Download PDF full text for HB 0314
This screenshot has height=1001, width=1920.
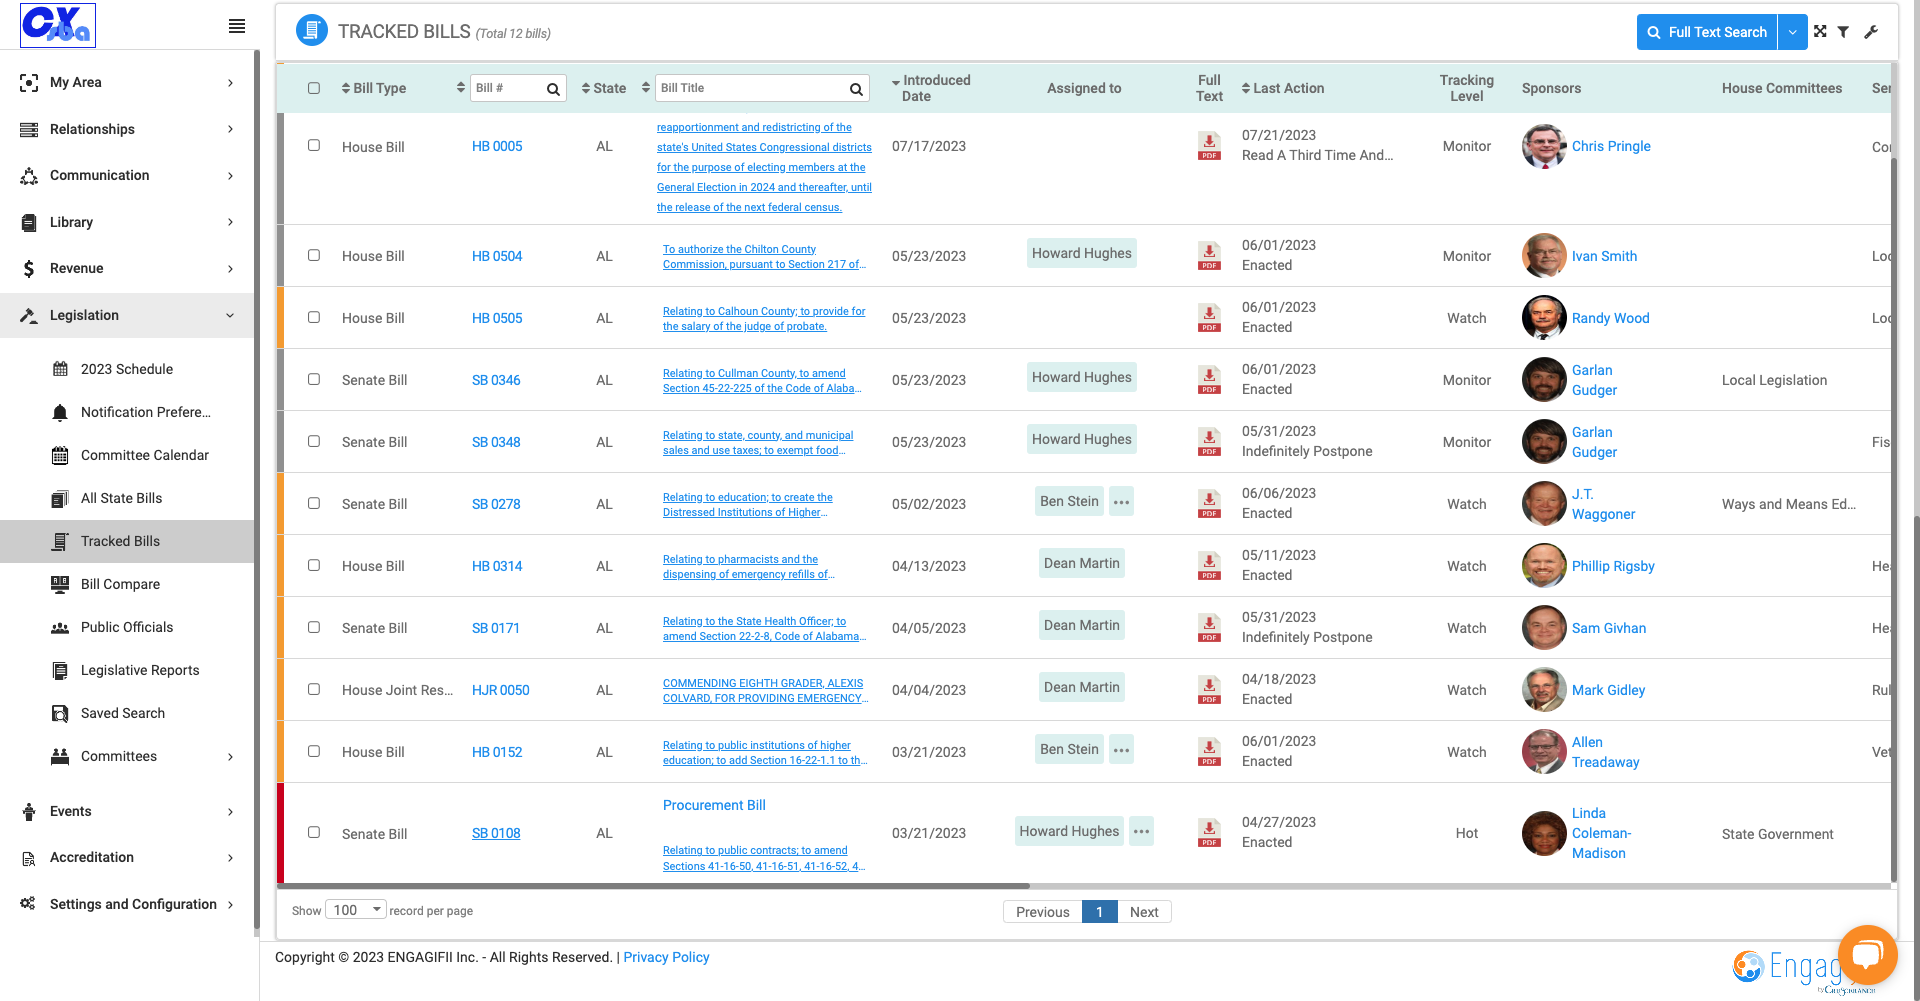(x=1209, y=566)
